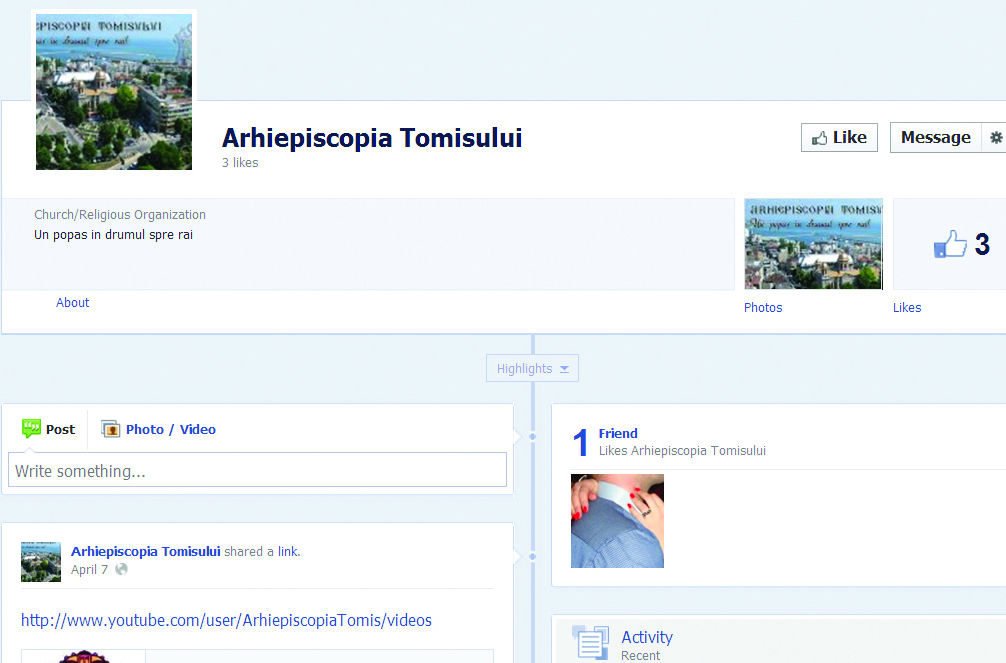Open the friend thumbnail with red nail polish
The width and height of the screenshot is (1006, 663).
click(617, 520)
